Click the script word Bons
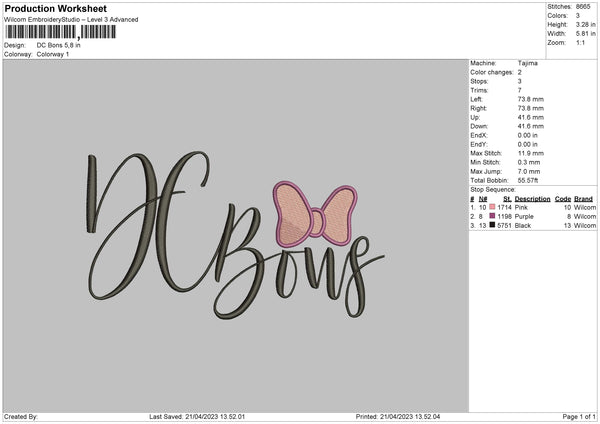 point(298,264)
